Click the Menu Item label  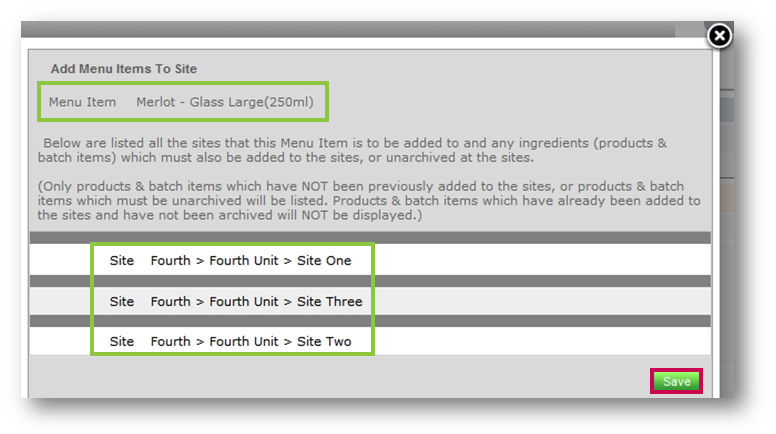click(x=82, y=102)
